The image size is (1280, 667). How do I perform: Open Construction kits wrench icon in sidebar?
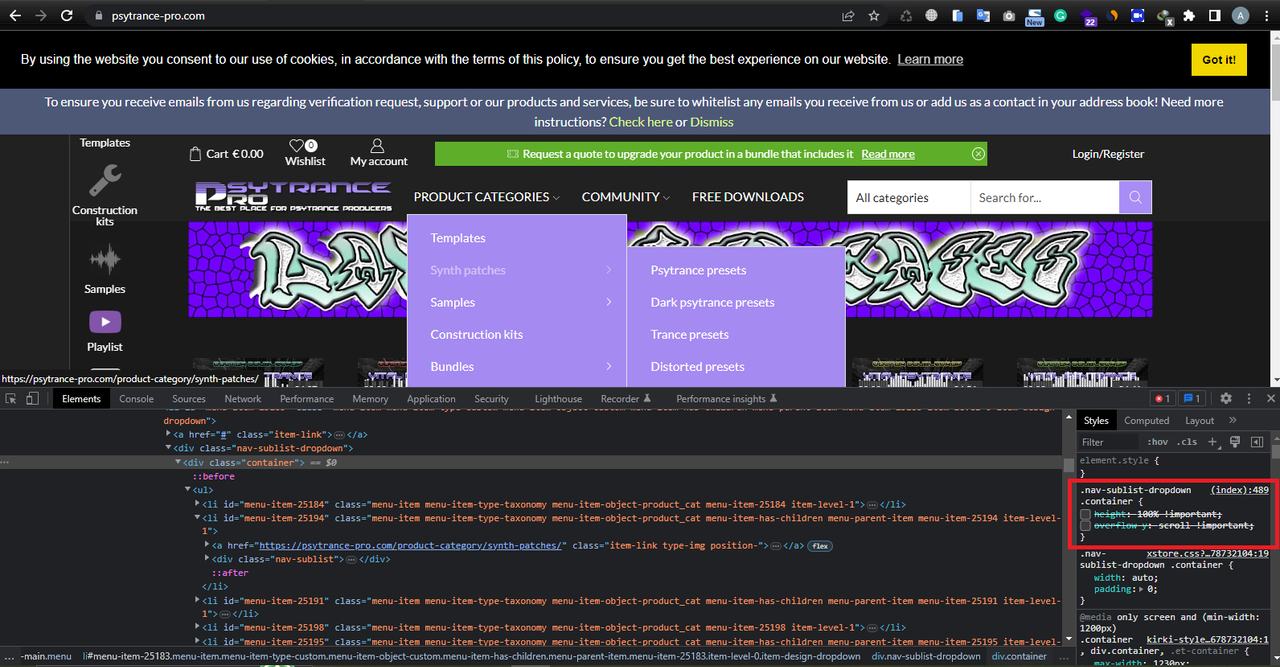point(105,181)
